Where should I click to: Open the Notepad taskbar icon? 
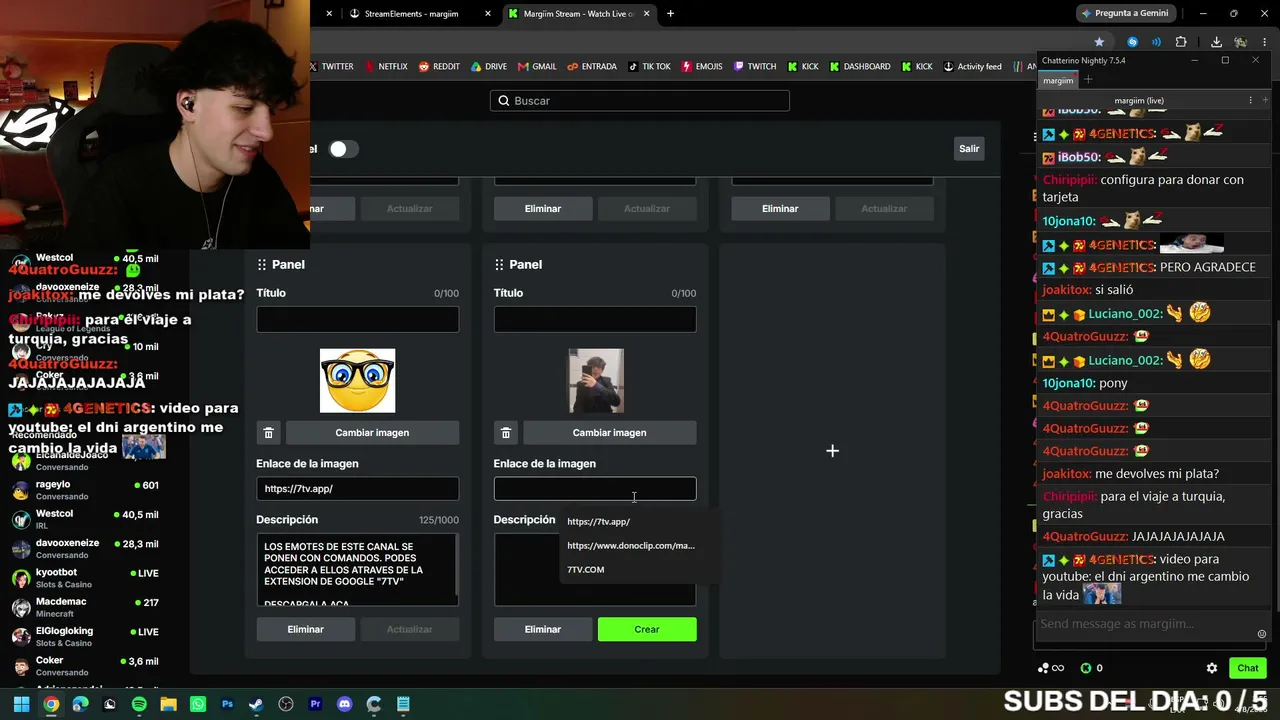[403, 704]
